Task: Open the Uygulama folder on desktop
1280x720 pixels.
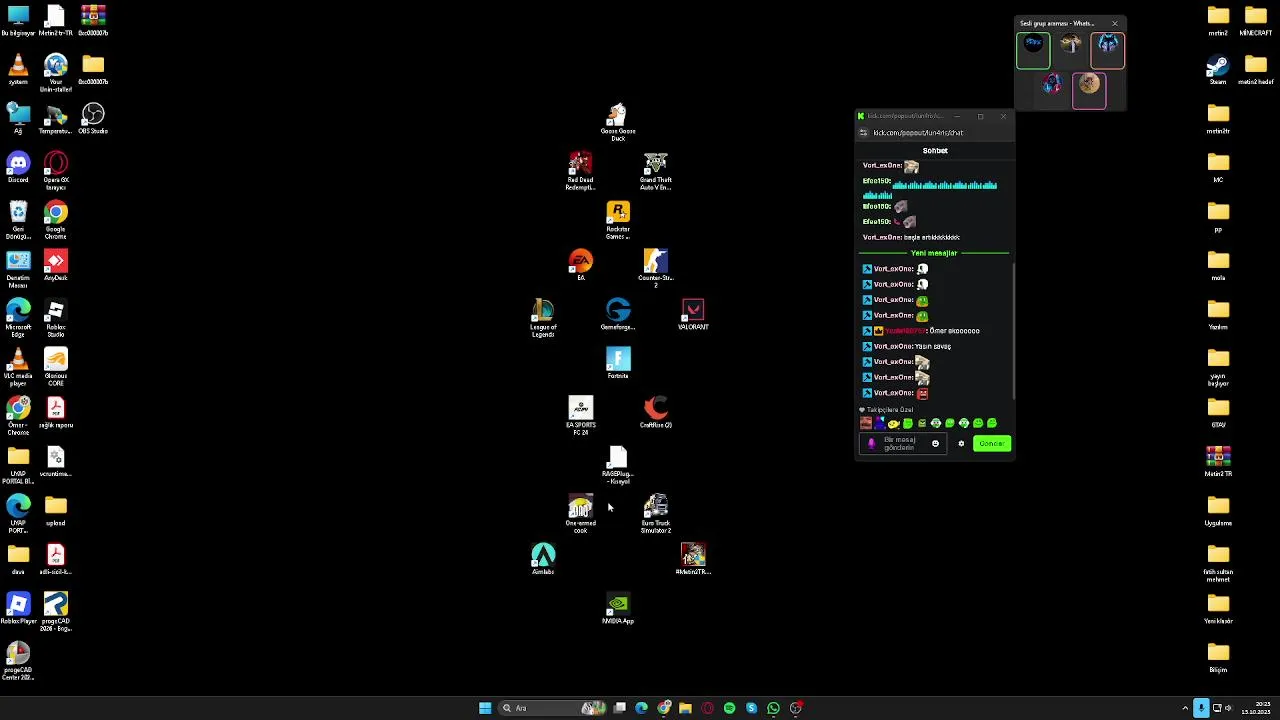Action: pos(1218,510)
